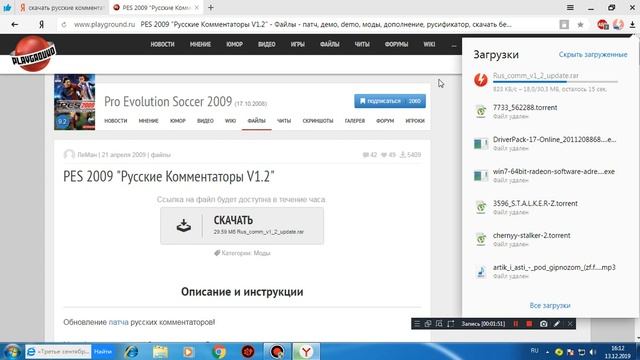Reload the page with refresh icon
This screenshot has height=360, width=640.
(x=64, y=24)
